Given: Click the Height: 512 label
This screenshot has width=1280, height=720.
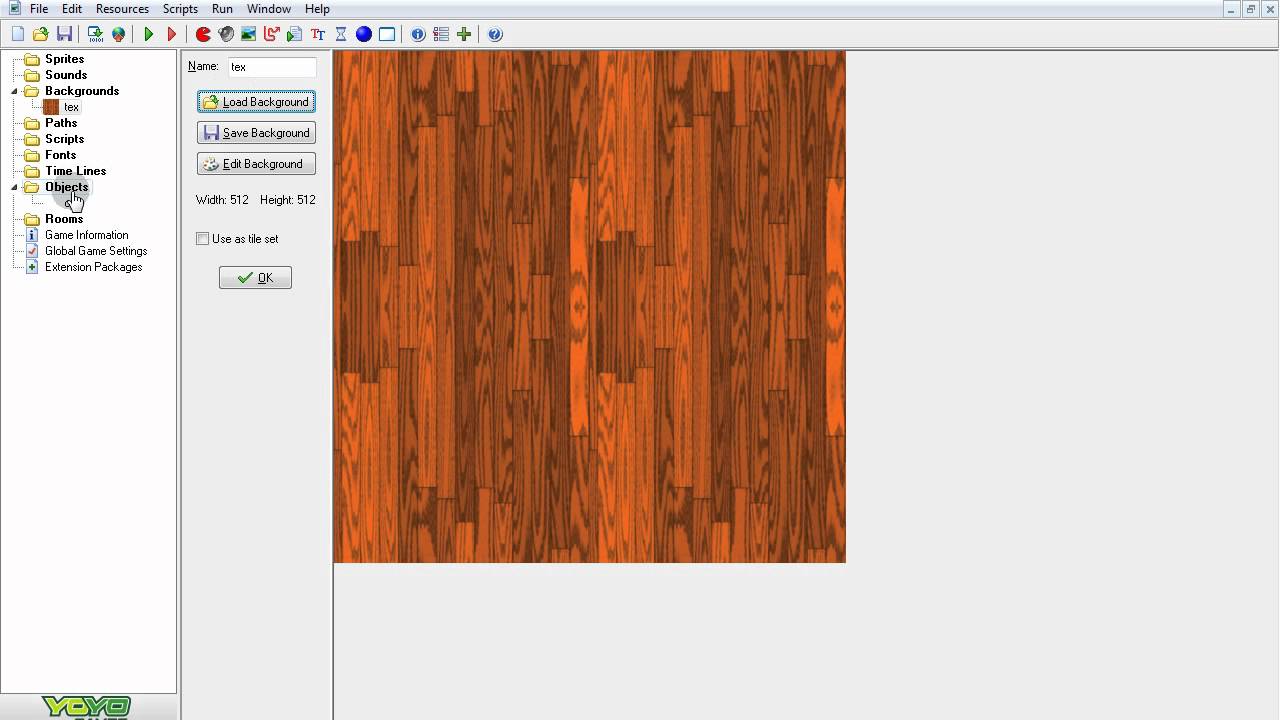Looking at the screenshot, I should point(287,200).
